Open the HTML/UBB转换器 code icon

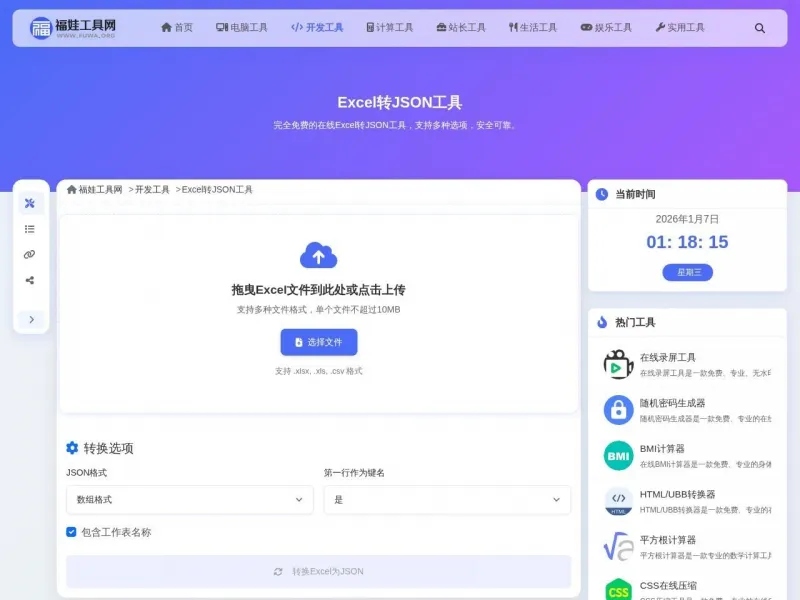(617, 500)
